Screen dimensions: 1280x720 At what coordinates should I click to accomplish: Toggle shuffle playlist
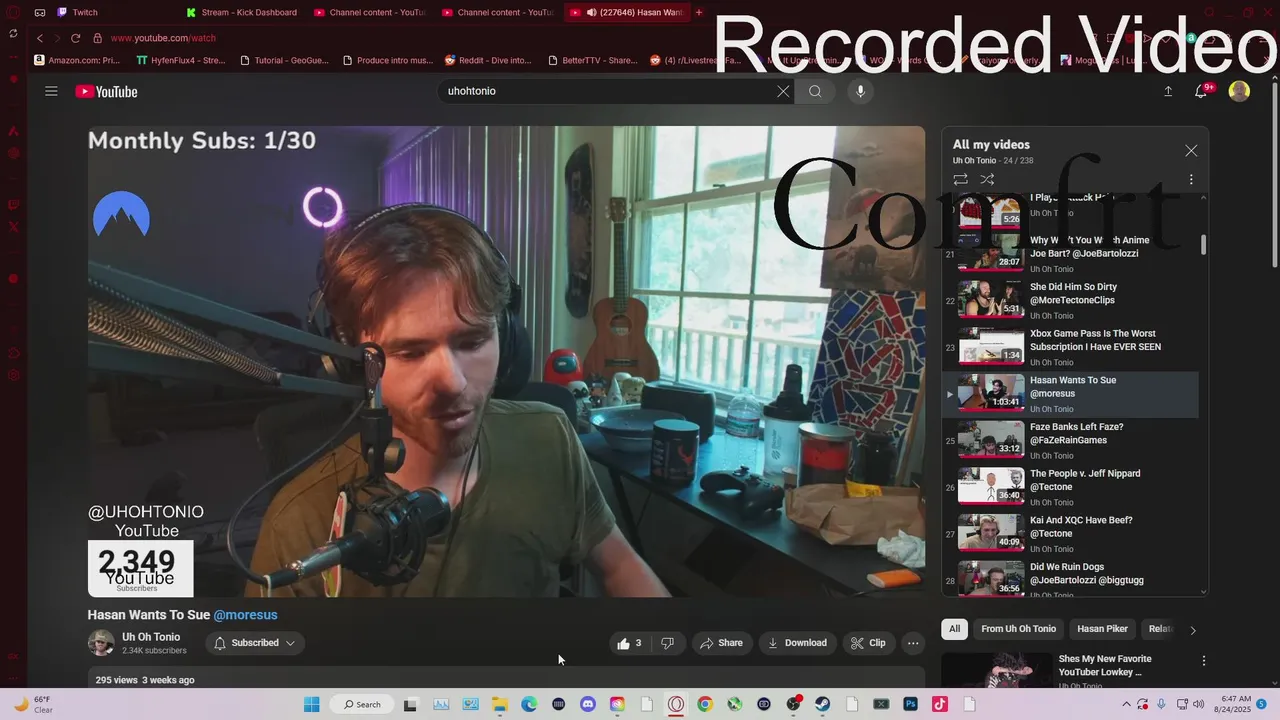pyautogui.click(x=987, y=179)
